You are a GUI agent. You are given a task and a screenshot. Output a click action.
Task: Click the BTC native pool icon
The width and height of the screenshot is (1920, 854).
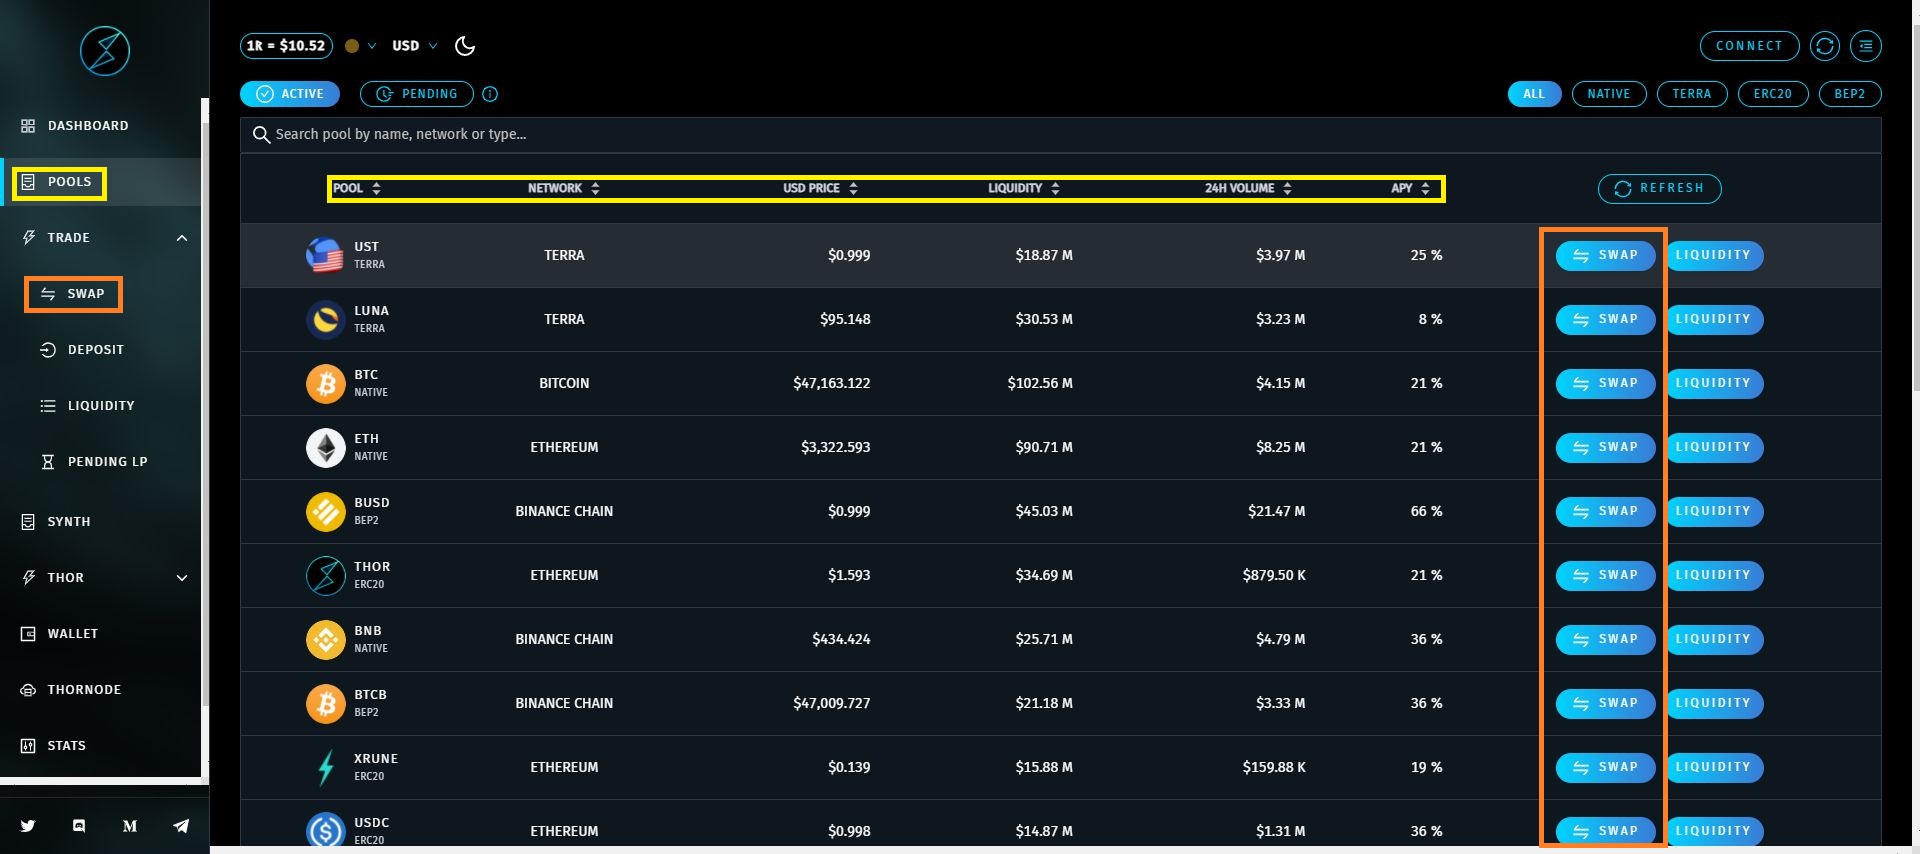click(325, 383)
